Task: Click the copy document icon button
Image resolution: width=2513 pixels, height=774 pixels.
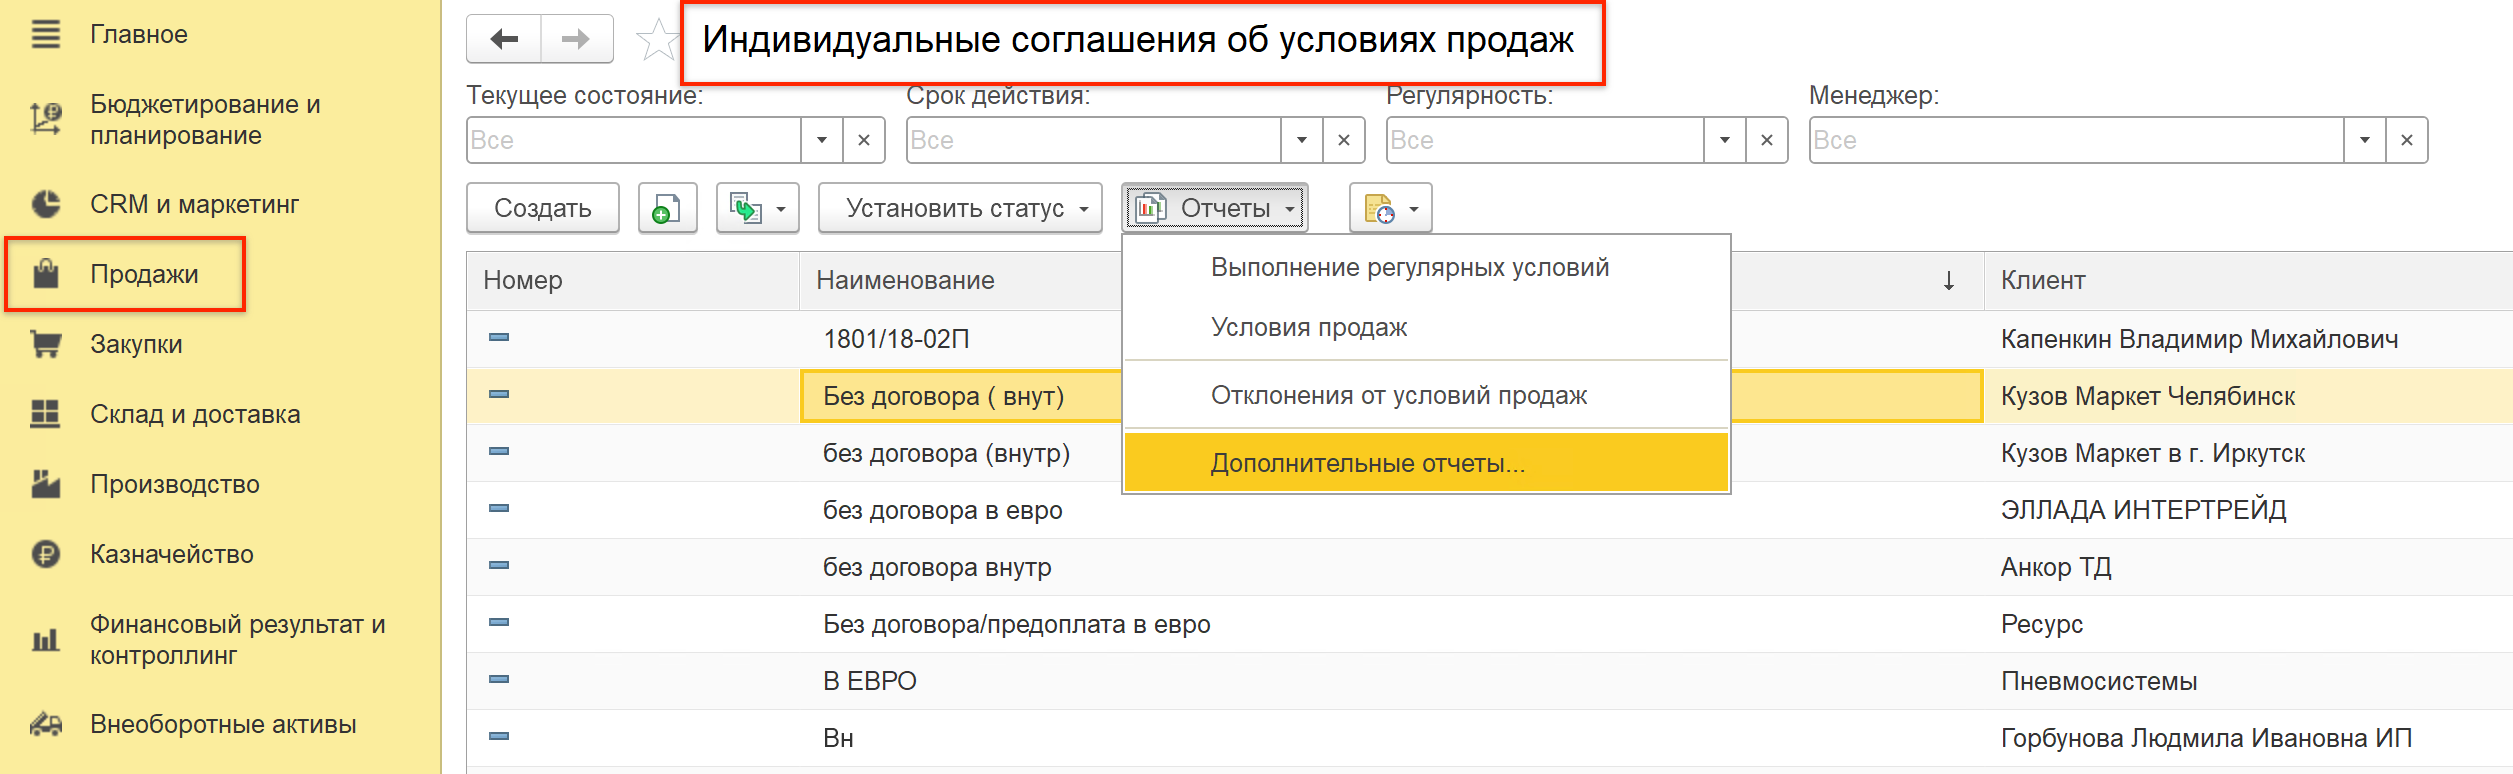Action: pyautogui.click(x=667, y=208)
